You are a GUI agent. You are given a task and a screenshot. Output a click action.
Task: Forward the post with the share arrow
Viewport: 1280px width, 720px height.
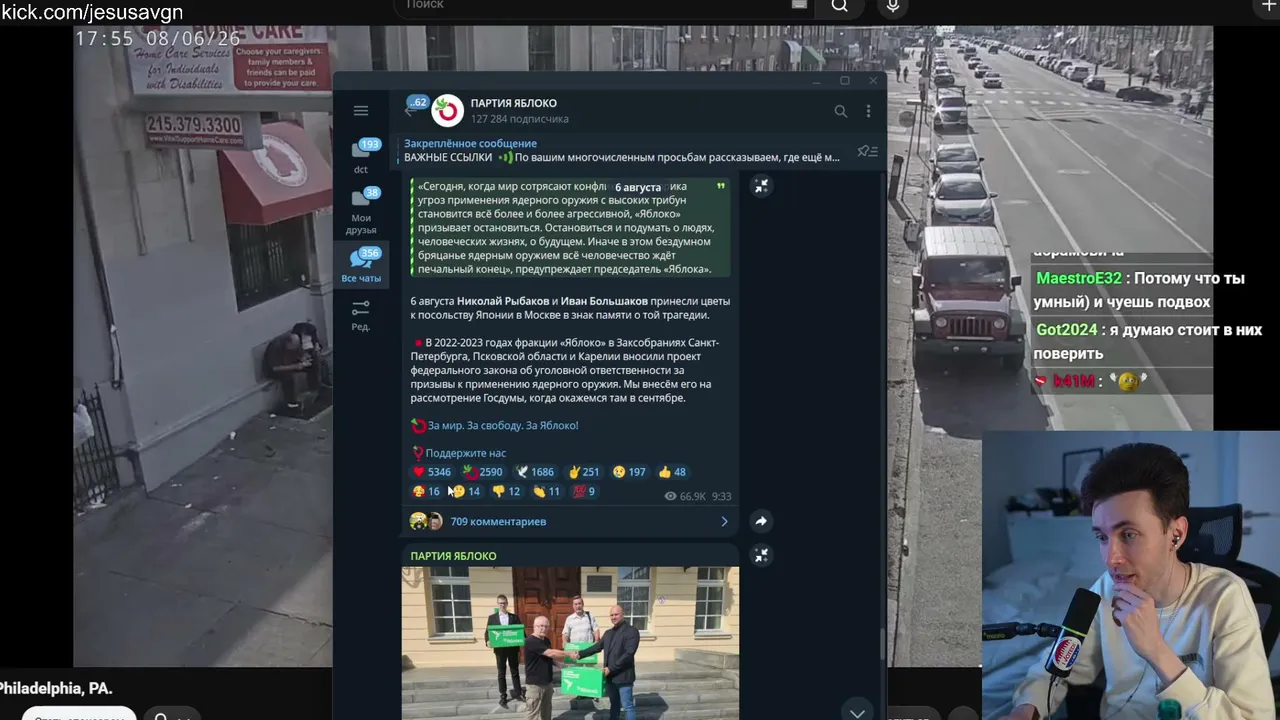761,521
